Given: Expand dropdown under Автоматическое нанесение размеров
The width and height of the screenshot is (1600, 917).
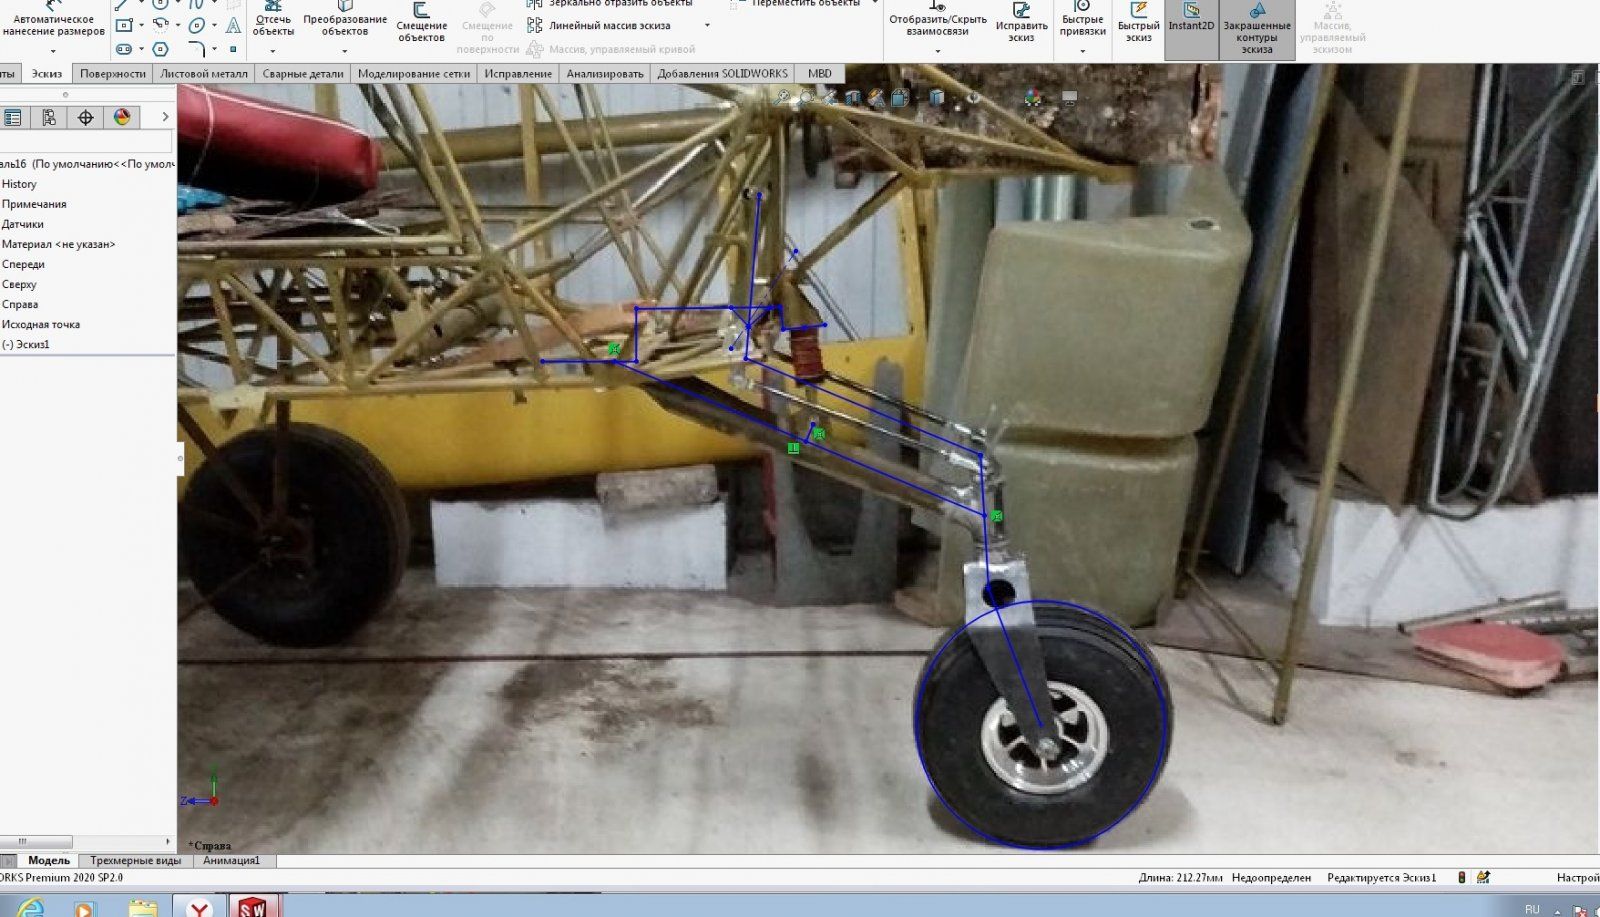Looking at the screenshot, I should pyautogui.click(x=53, y=51).
